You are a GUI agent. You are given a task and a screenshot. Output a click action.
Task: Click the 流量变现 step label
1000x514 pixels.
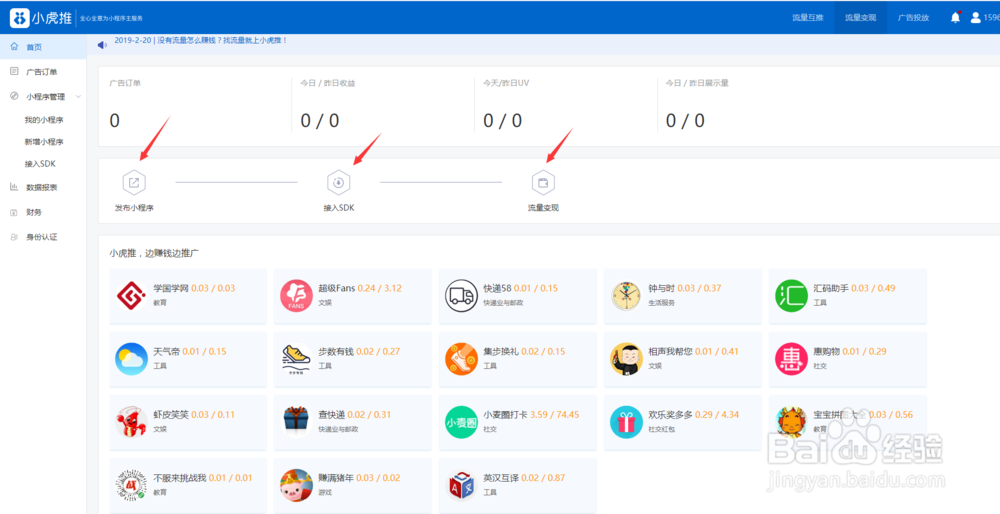[543, 208]
